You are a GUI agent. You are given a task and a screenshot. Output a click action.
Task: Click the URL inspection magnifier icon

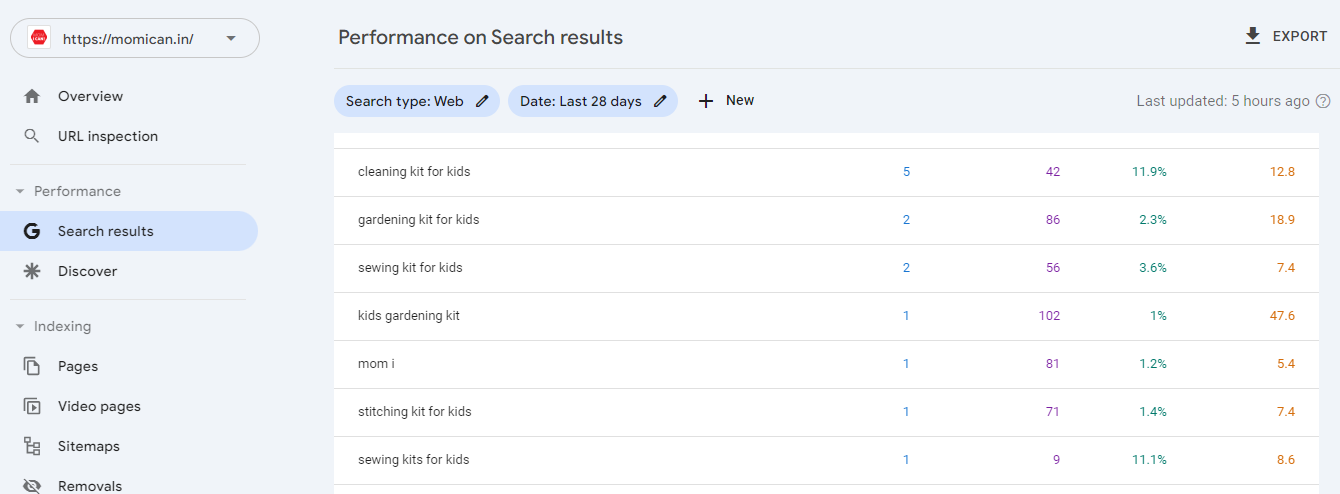click(x=32, y=136)
